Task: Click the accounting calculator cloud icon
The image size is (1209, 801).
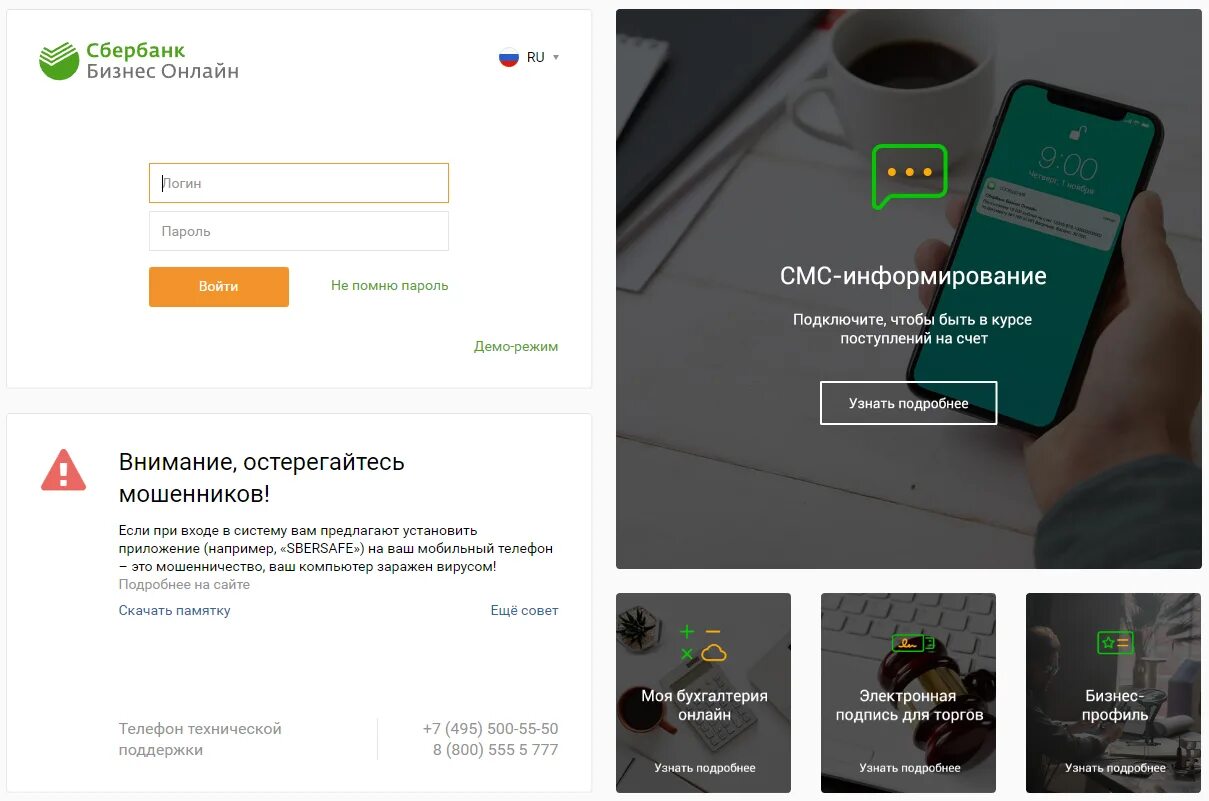Action: pyautogui.click(x=702, y=643)
